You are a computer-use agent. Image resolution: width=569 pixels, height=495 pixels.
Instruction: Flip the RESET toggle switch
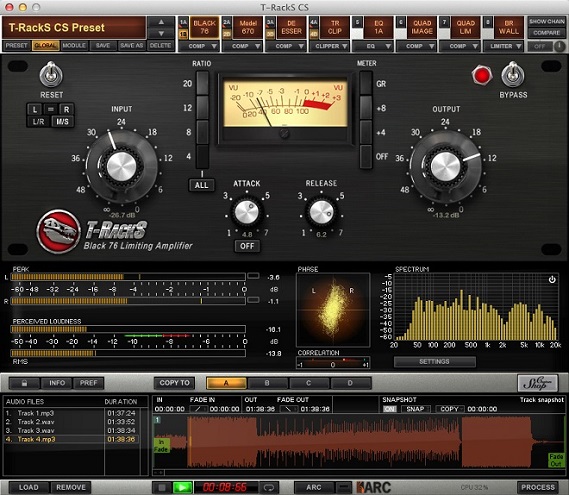pos(51,74)
